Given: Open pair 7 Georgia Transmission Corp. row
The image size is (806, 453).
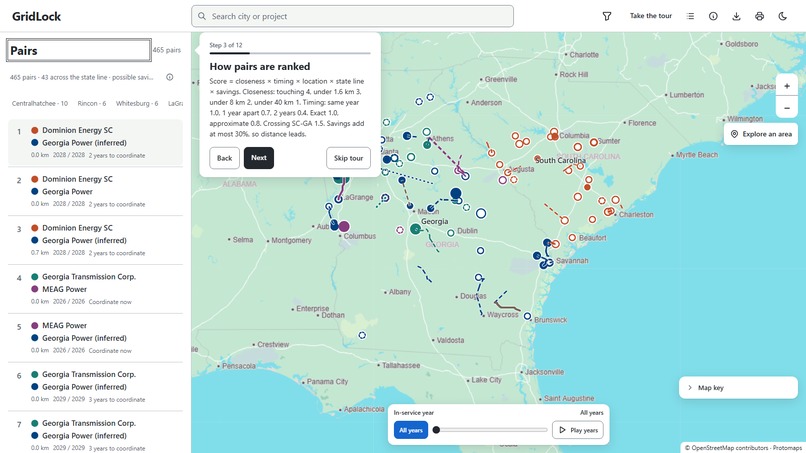Looking at the screenshot, I should [x=95, y=434].
